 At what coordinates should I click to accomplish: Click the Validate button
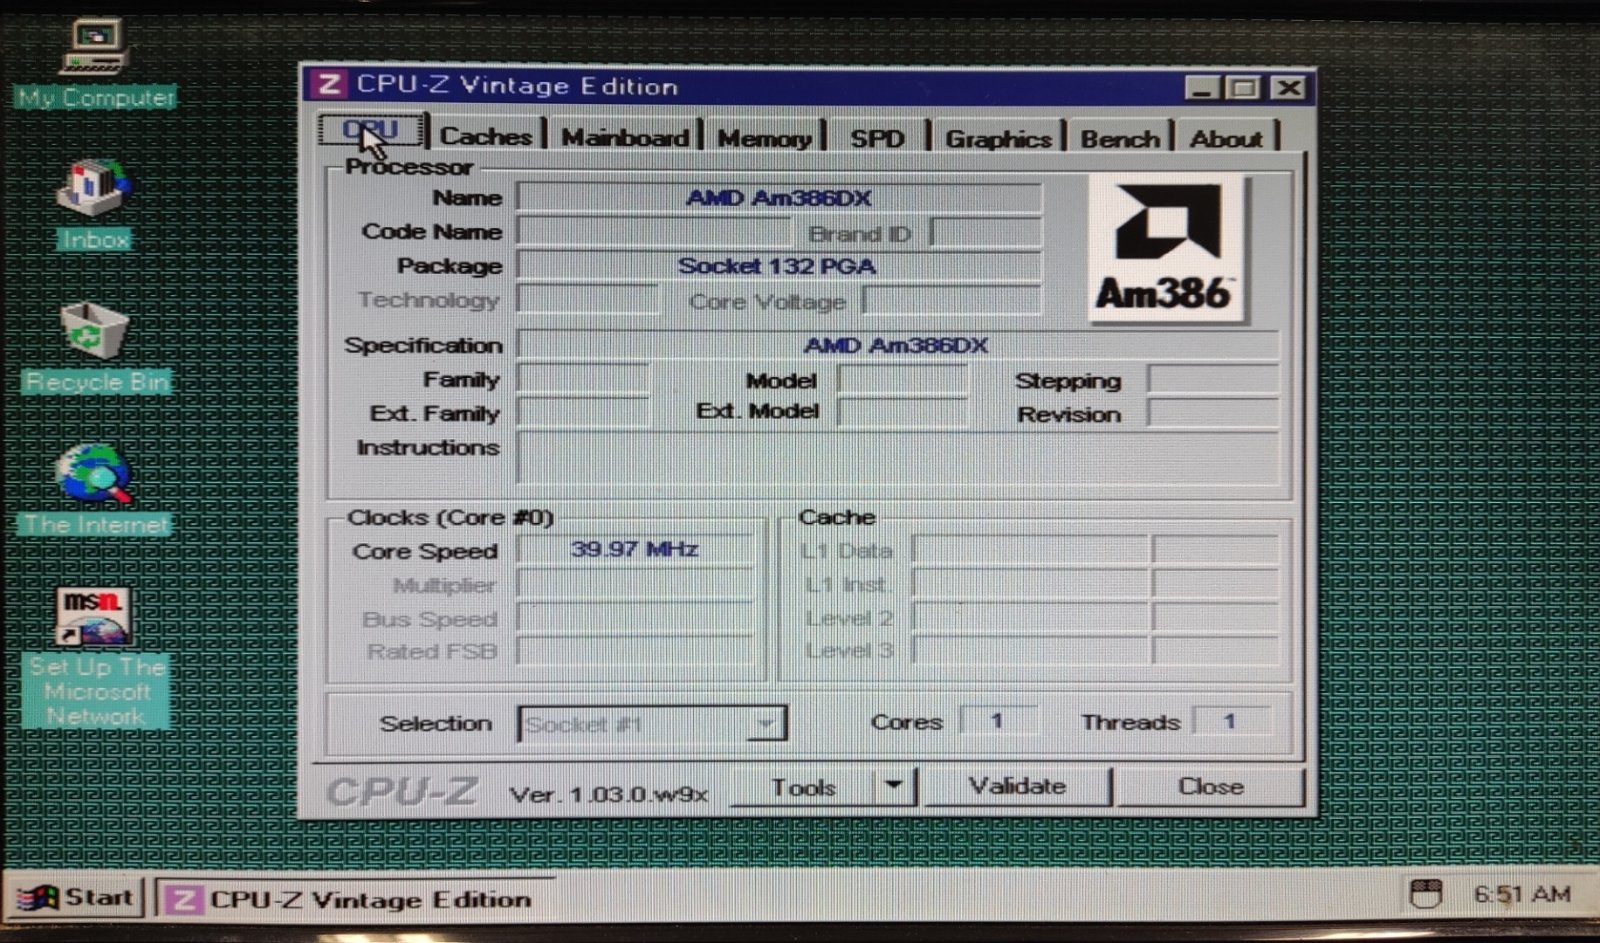pyautogui.click(x=1017, y=786)
